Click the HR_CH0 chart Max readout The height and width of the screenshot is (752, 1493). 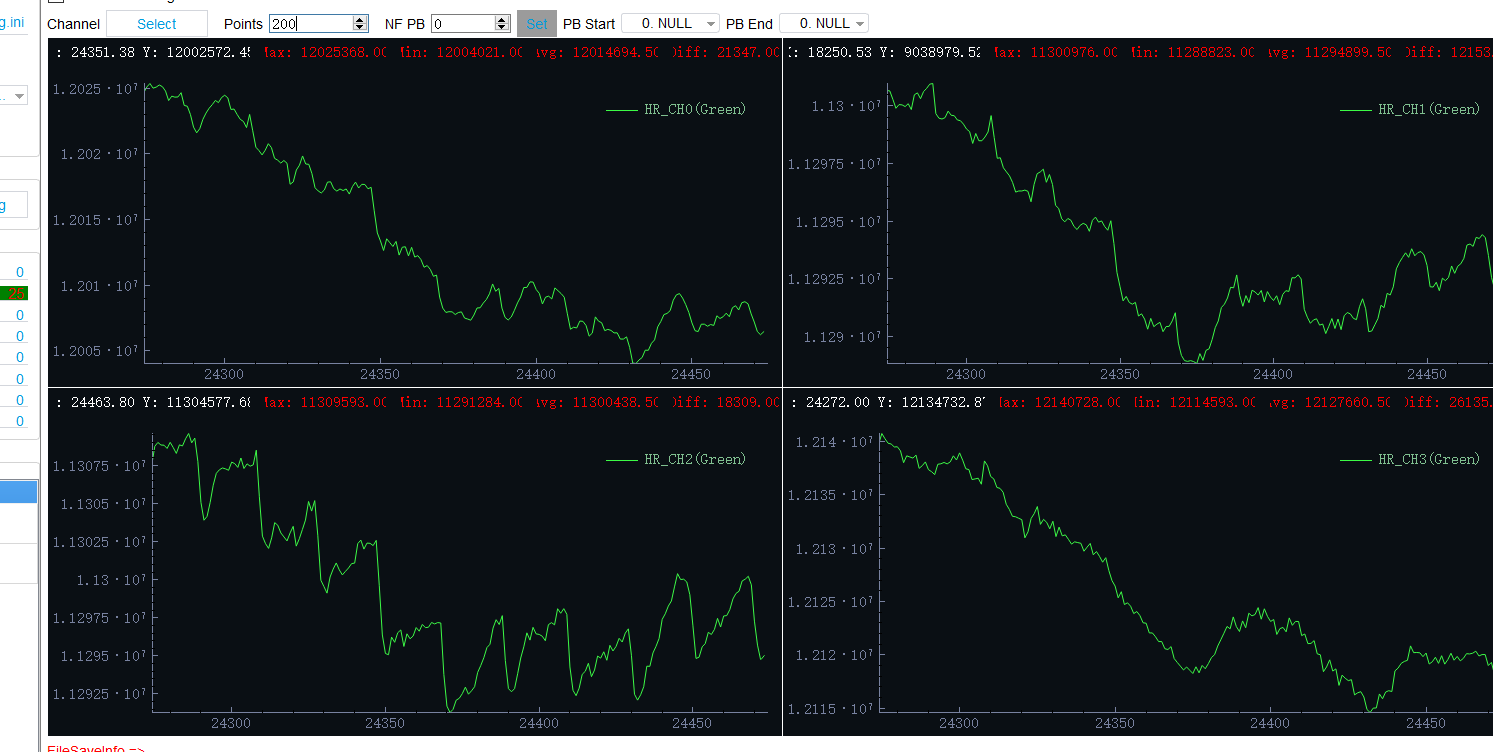(x=325, y=52)
